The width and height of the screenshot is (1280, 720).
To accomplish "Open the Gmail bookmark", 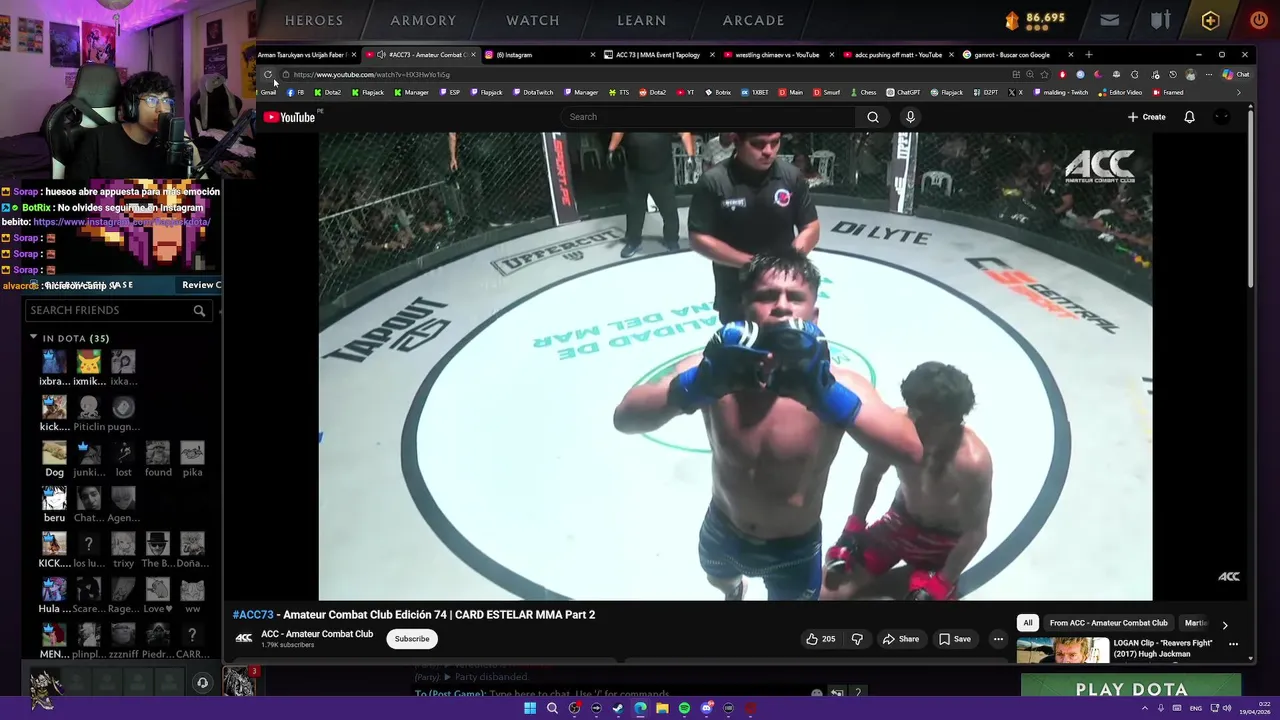I will 266,92.
